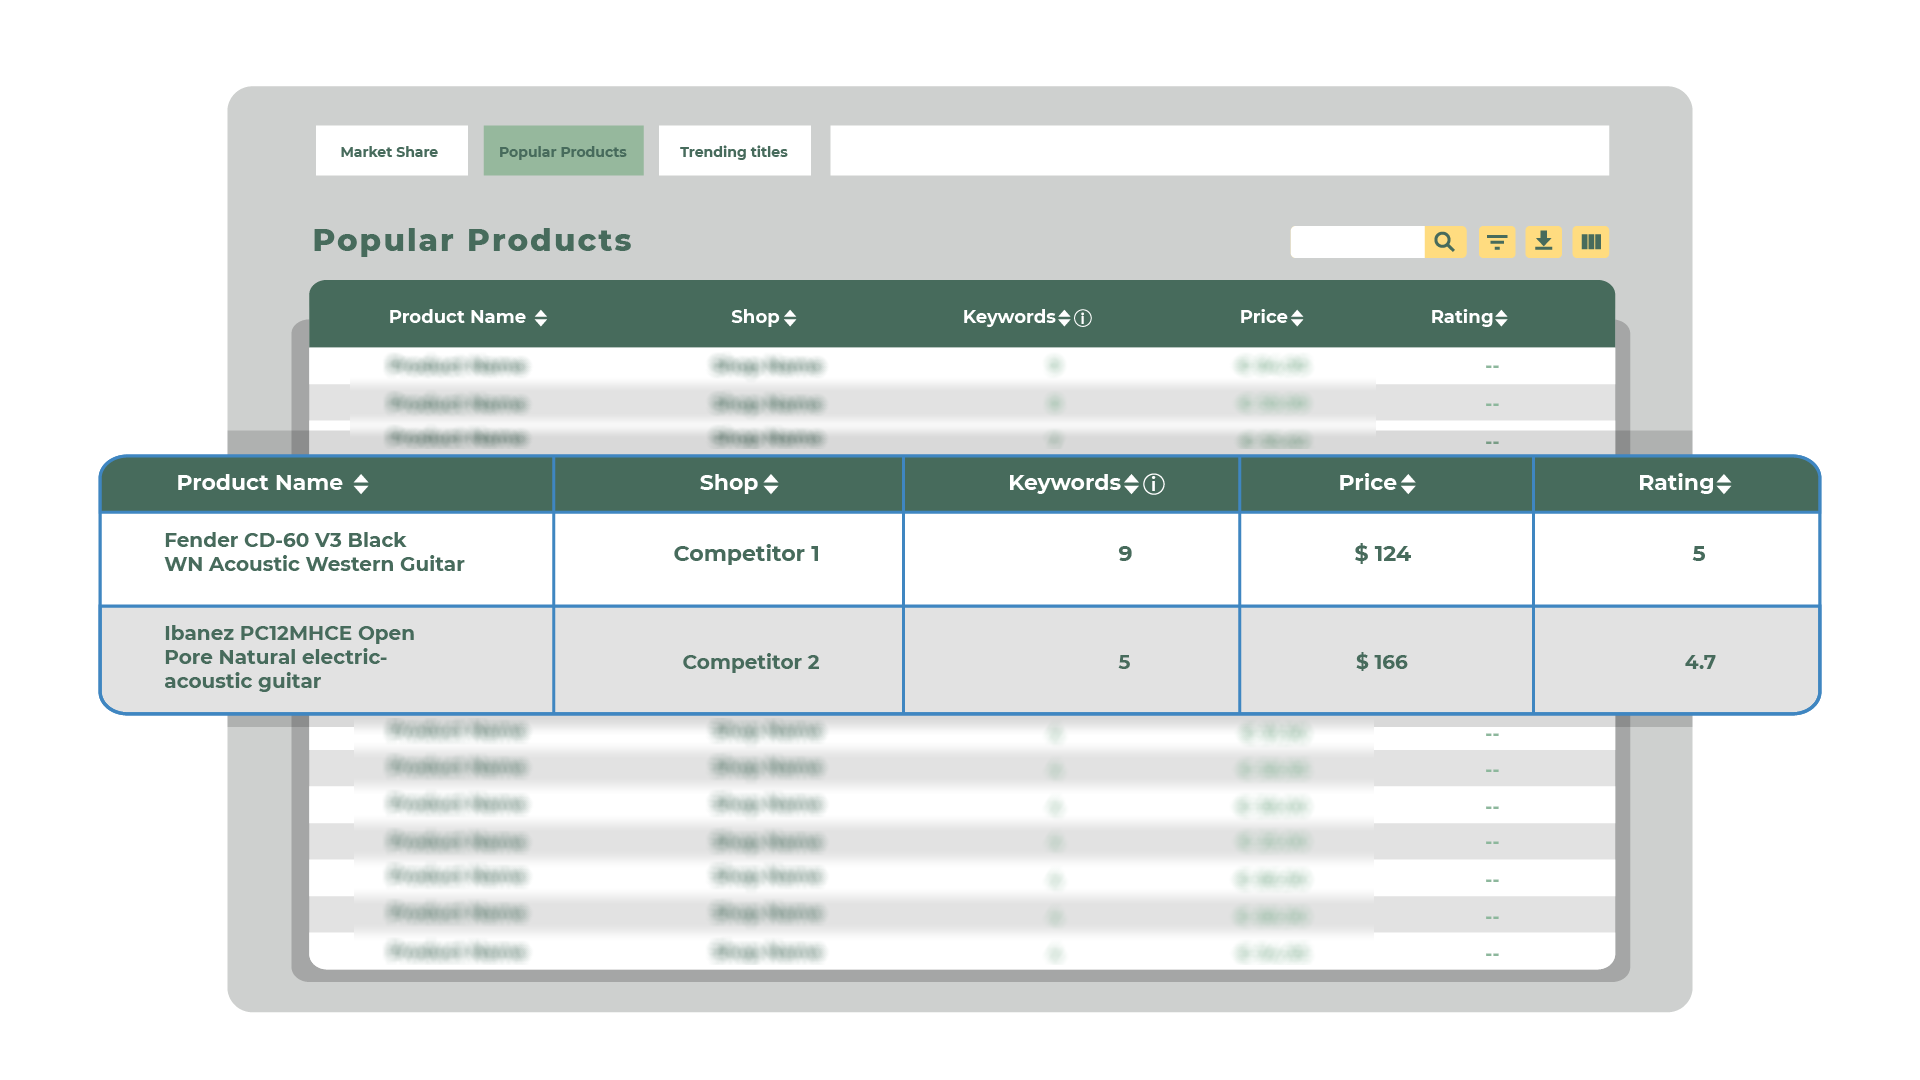Sort by Product Name in background table header

tap(541, 318)
